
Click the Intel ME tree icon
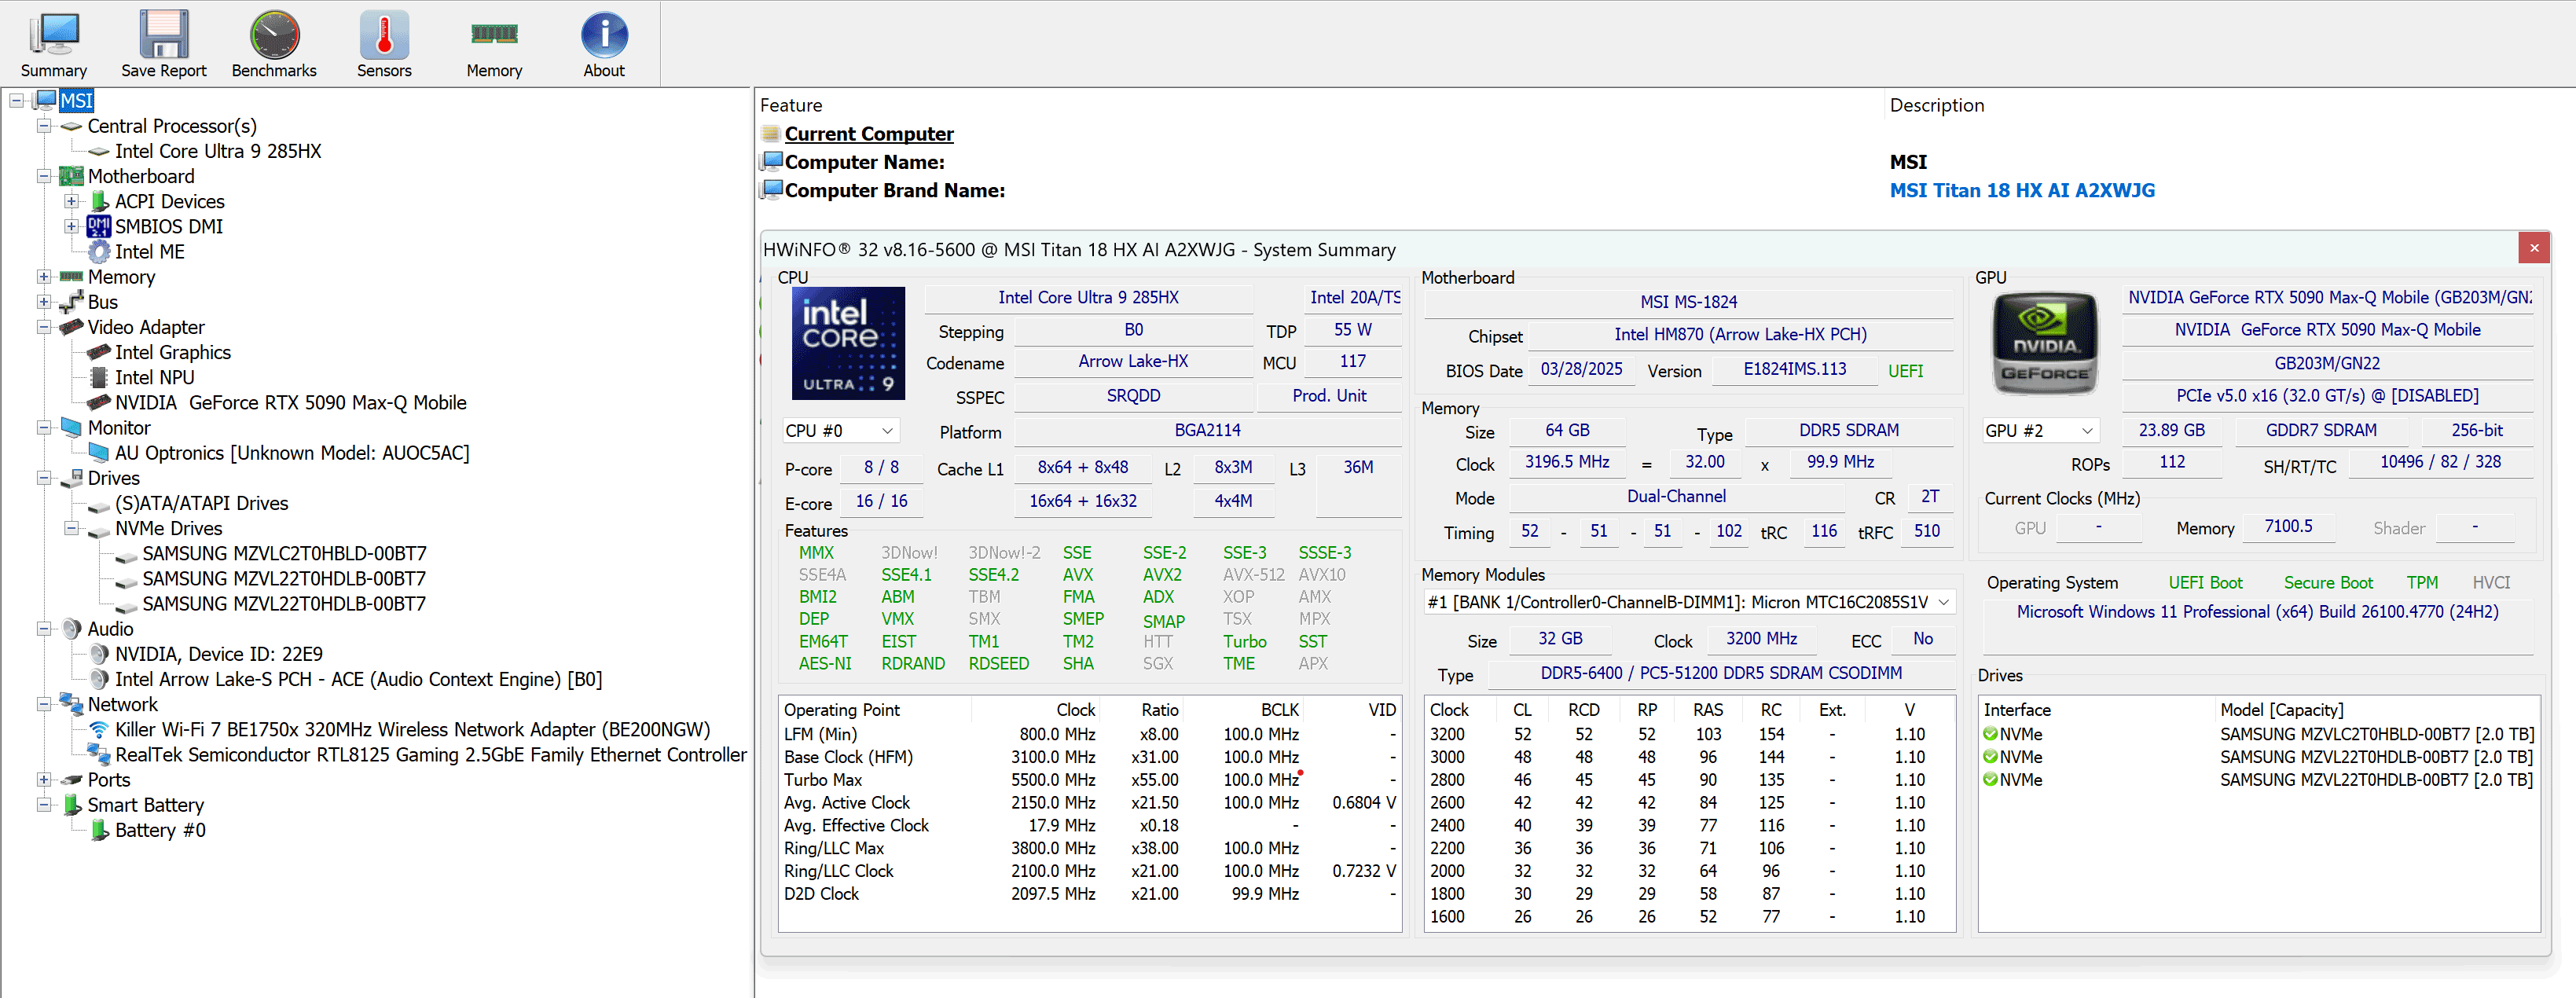coord(99,252)
